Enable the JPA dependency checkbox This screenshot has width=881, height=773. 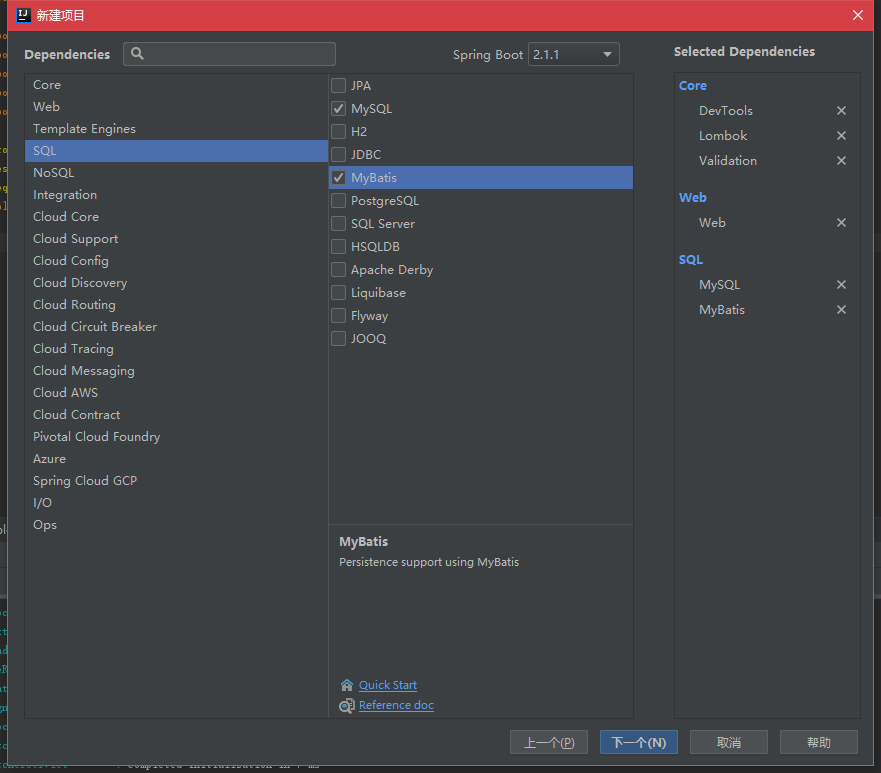338,85
